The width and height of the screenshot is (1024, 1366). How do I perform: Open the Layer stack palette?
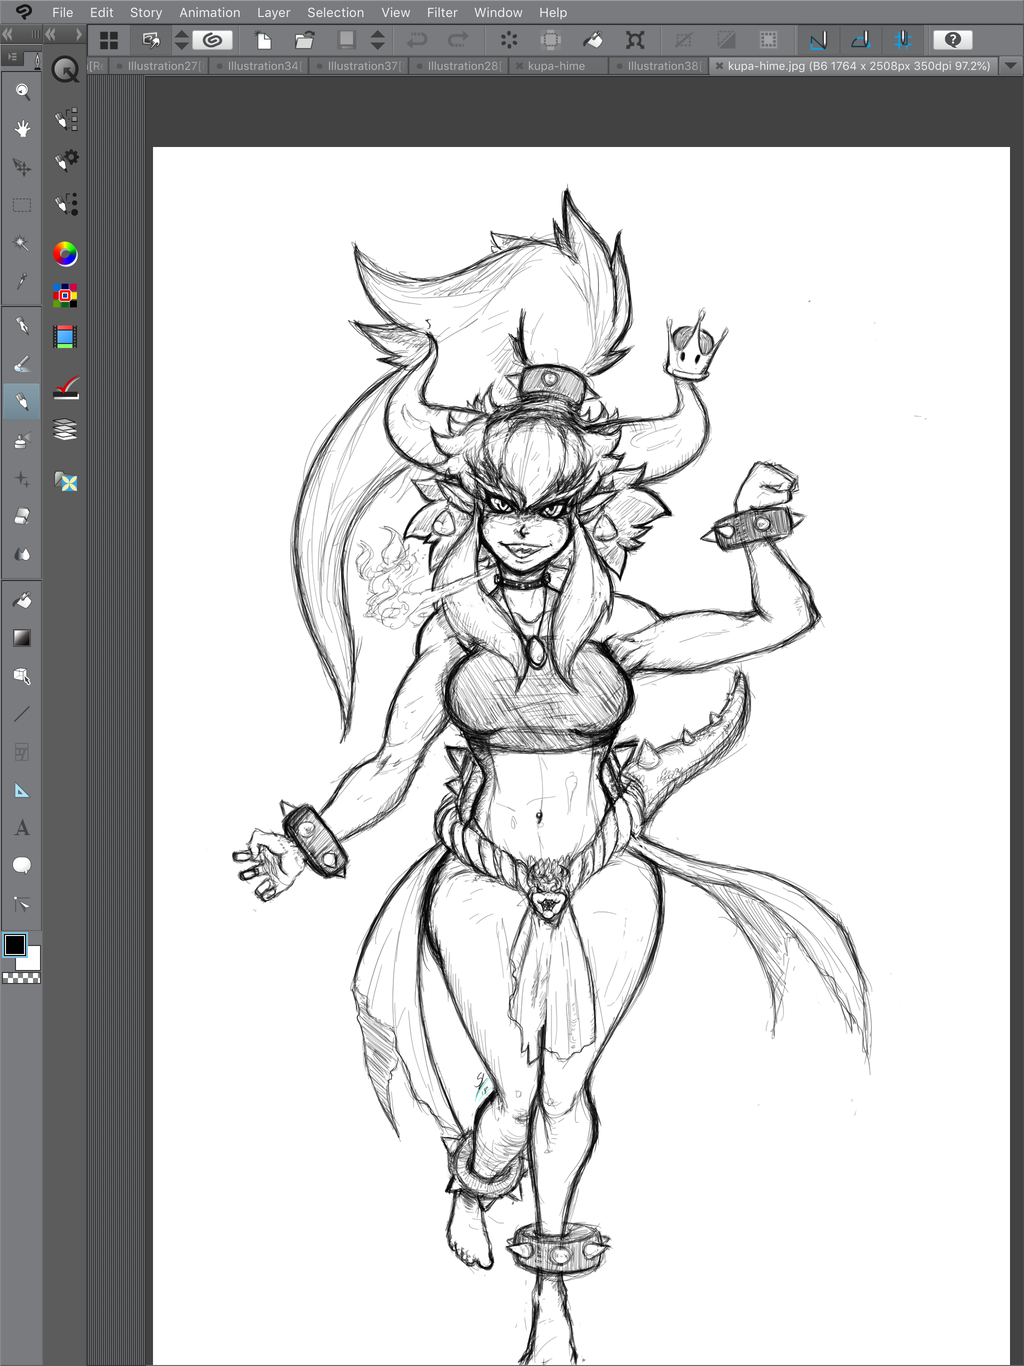point(65,430)
